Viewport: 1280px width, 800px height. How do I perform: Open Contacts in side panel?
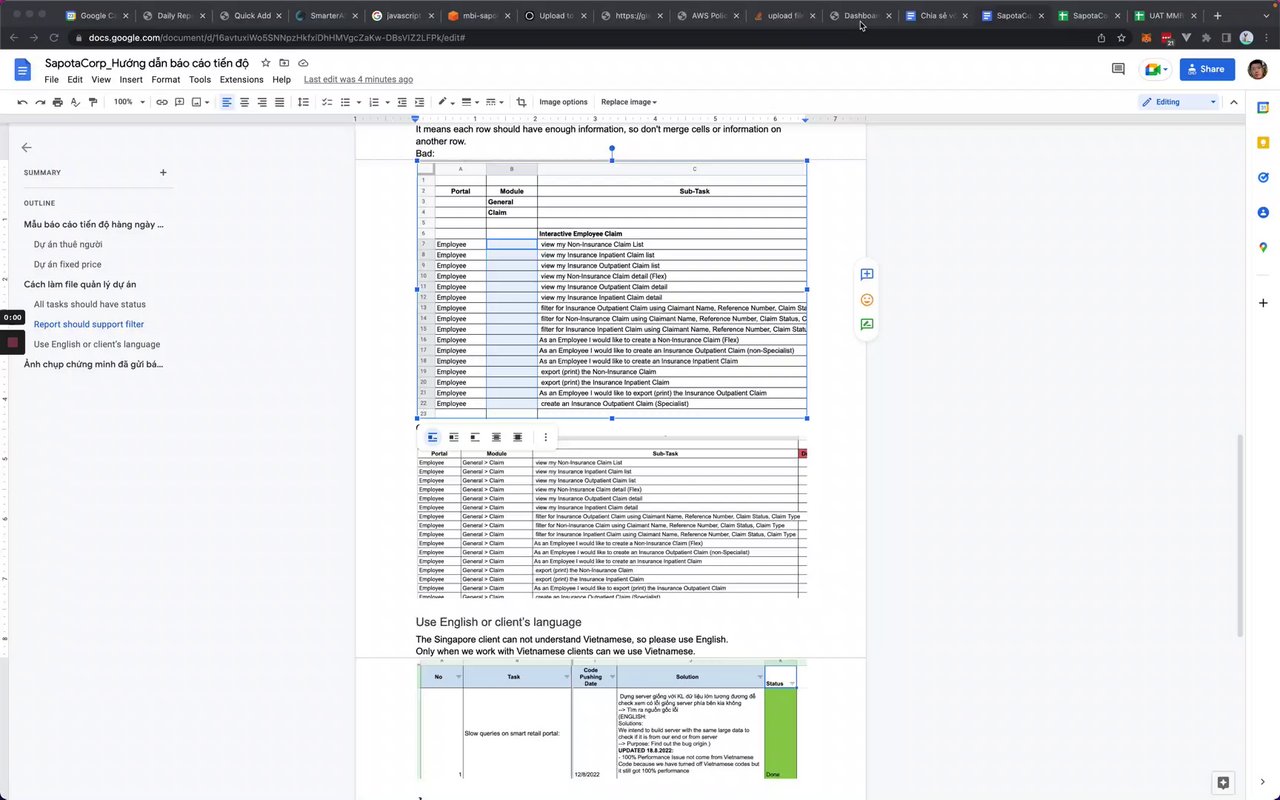pyautogui.click(x=1263, y=212)
